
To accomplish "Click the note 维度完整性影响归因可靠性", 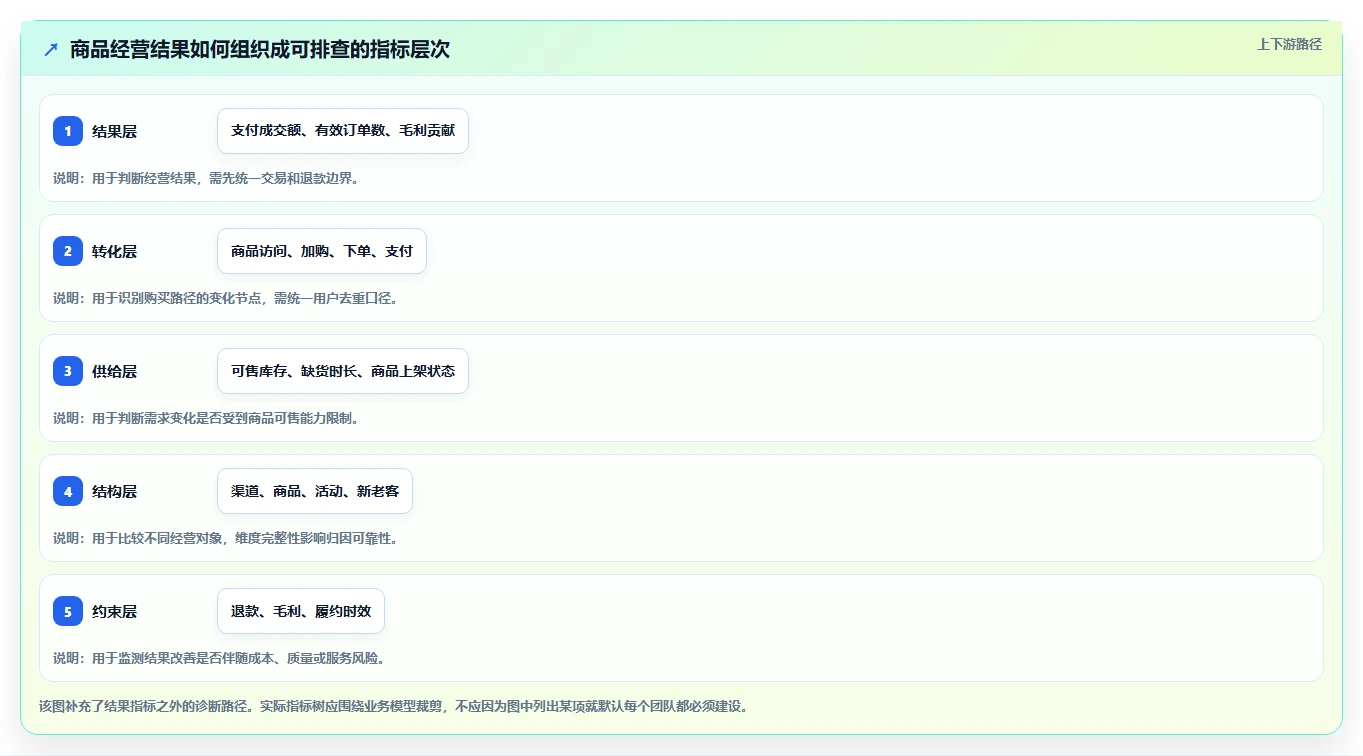I will 316,538.
